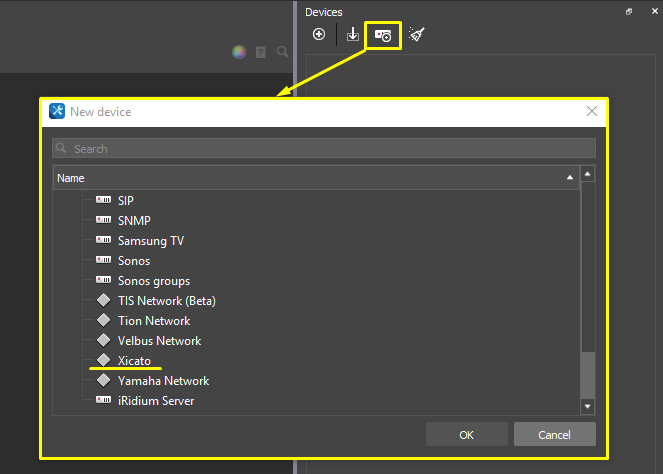Viewport: 663px width, 474px height.
Task: Close the New device dialog
Action: tap(592, 112)
